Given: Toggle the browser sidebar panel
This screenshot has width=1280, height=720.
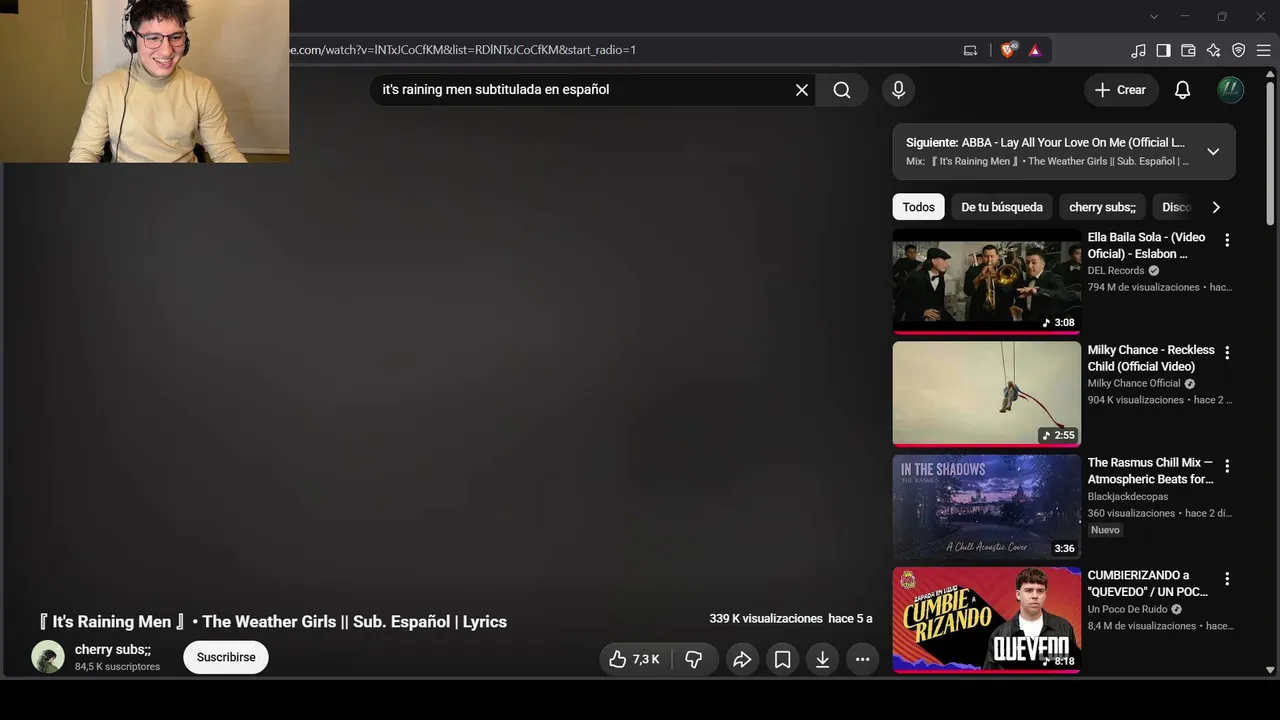Looking at the screenshot, I should tap(1163, 50).
